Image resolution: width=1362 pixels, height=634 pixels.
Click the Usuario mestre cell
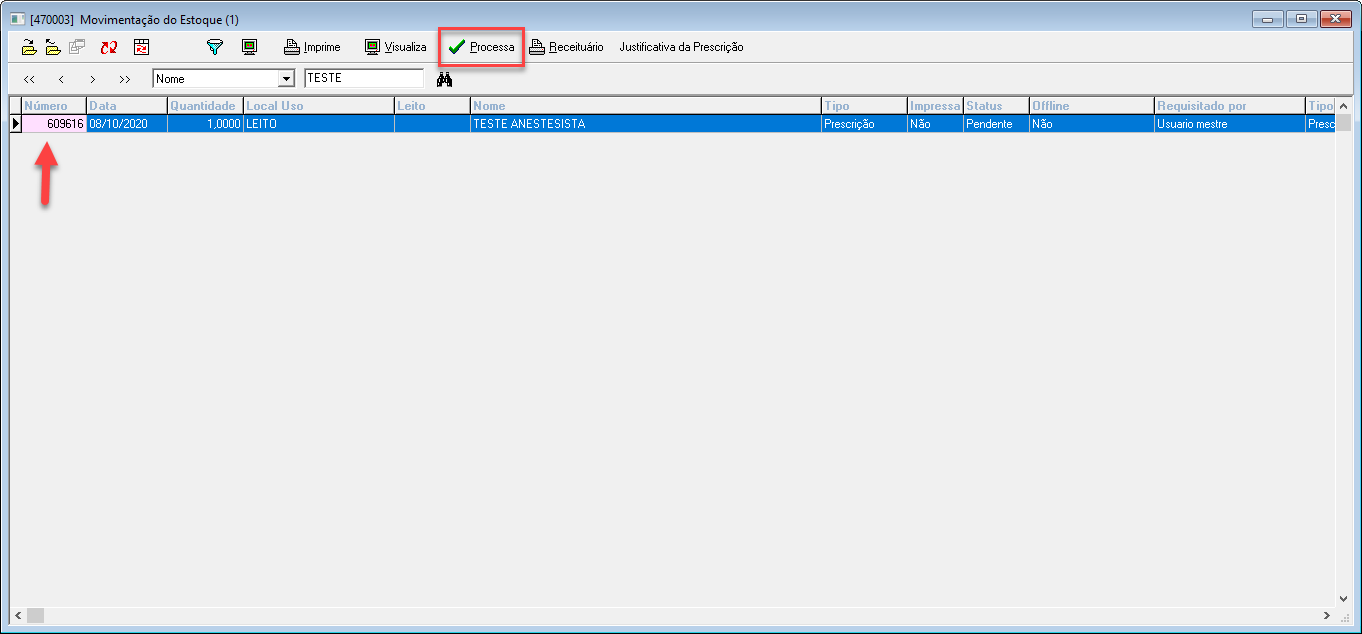pyautogui.click(x=1230, y=124)
